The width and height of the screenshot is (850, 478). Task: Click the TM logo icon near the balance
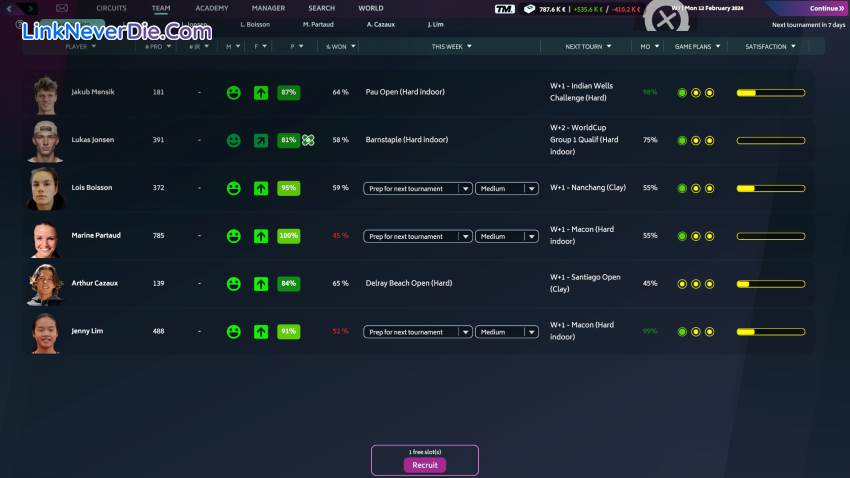[505, 8]
